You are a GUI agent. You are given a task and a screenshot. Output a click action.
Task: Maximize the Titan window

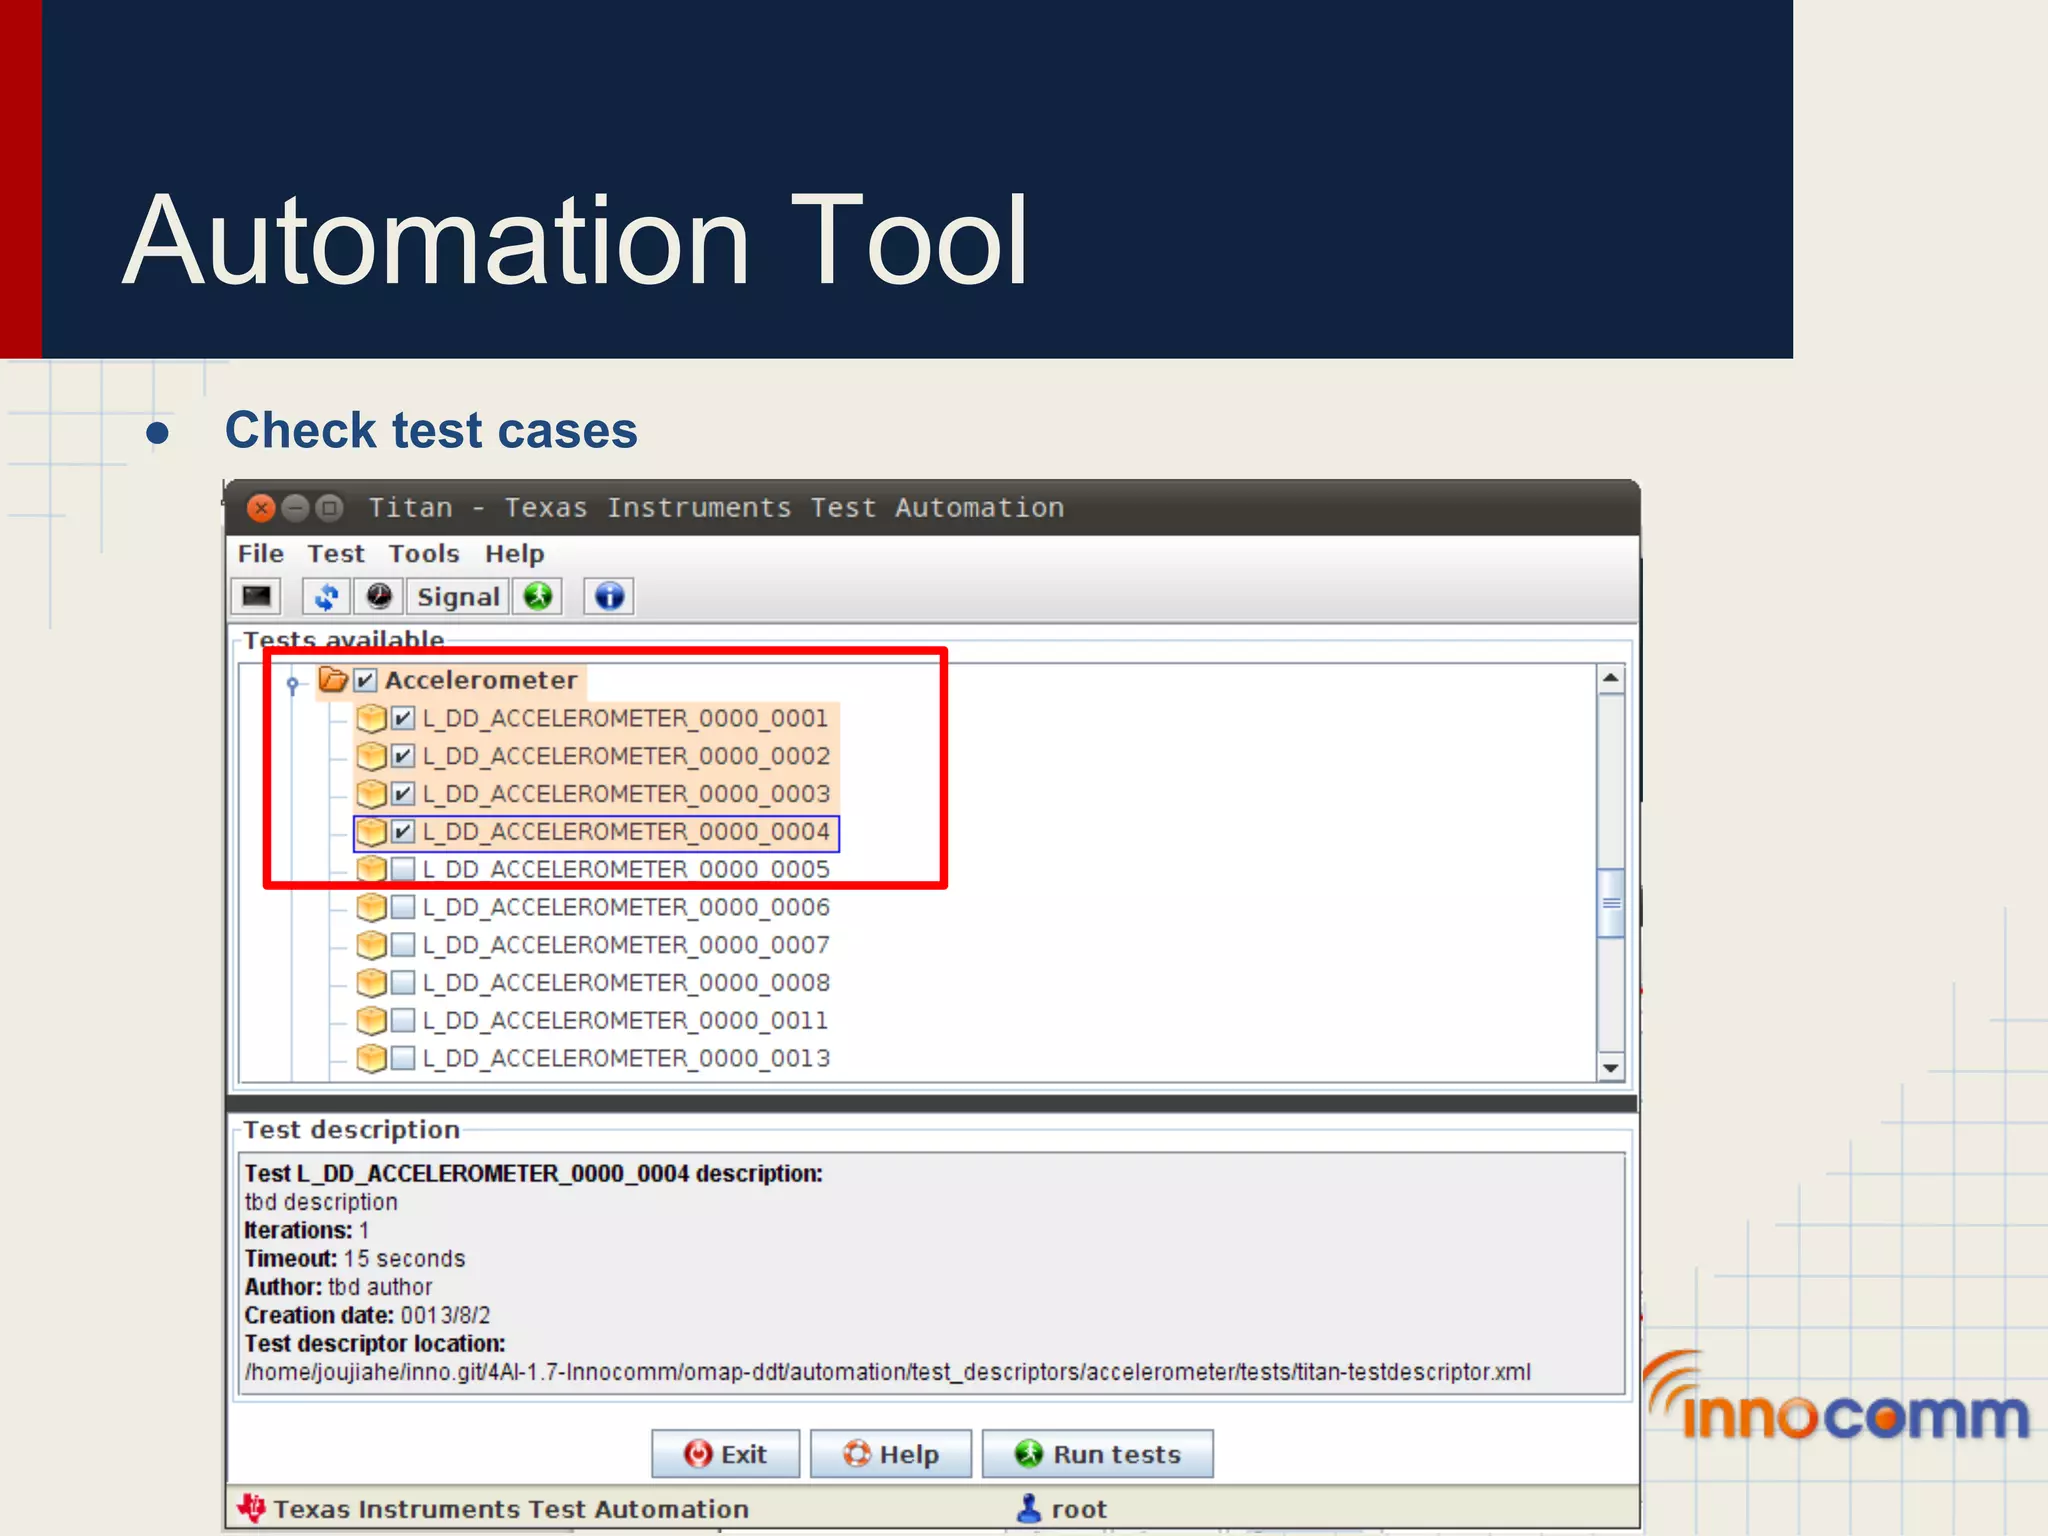[329, 508]
